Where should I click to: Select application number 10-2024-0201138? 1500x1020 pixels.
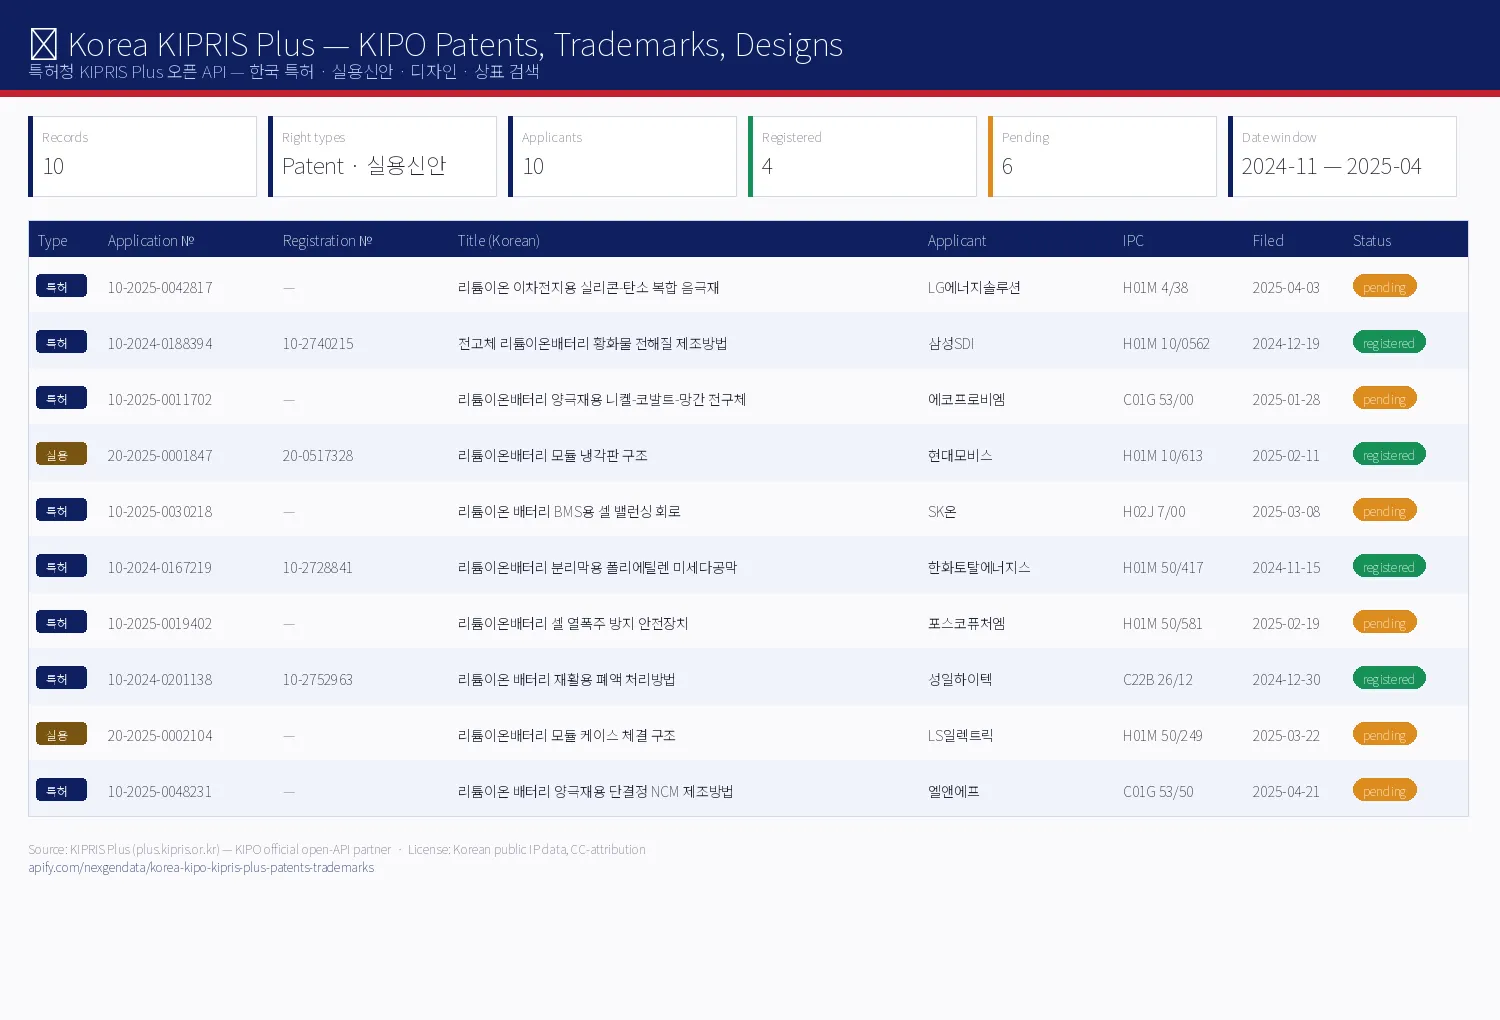pos(160,680)
